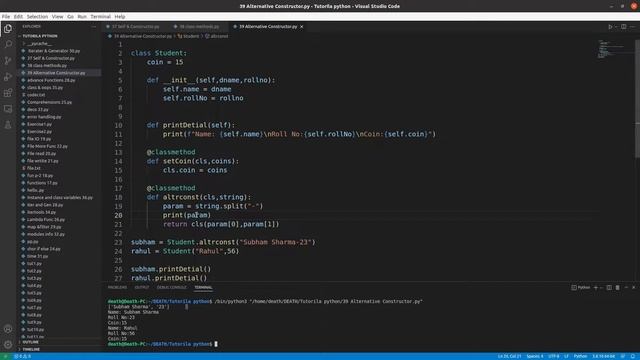Open the Source Control view
640x360 pixels.
click(x=8, y=61)
